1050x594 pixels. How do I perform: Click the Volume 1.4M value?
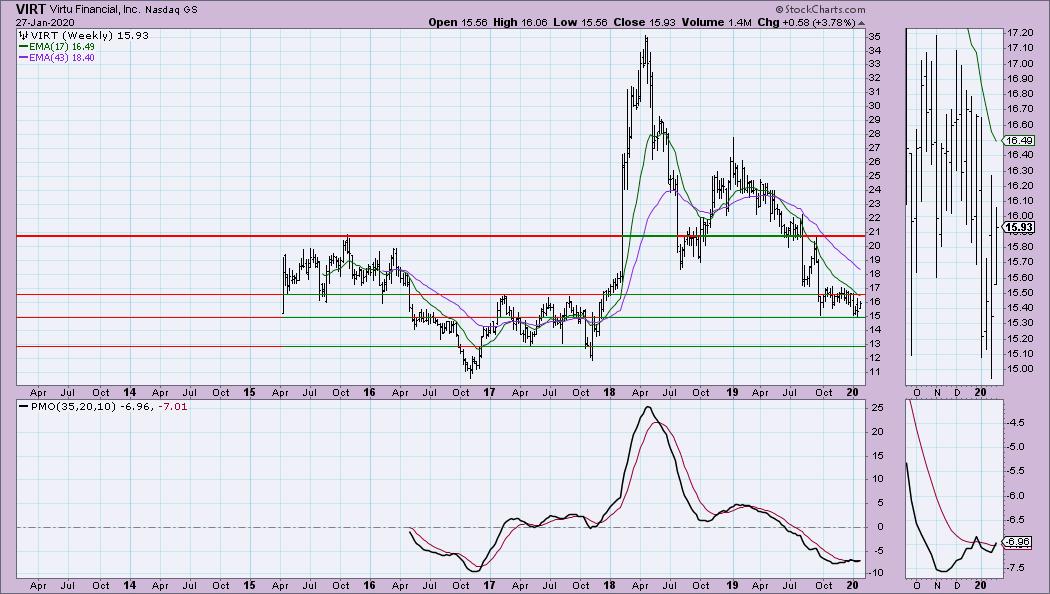(x=717, y=22)
